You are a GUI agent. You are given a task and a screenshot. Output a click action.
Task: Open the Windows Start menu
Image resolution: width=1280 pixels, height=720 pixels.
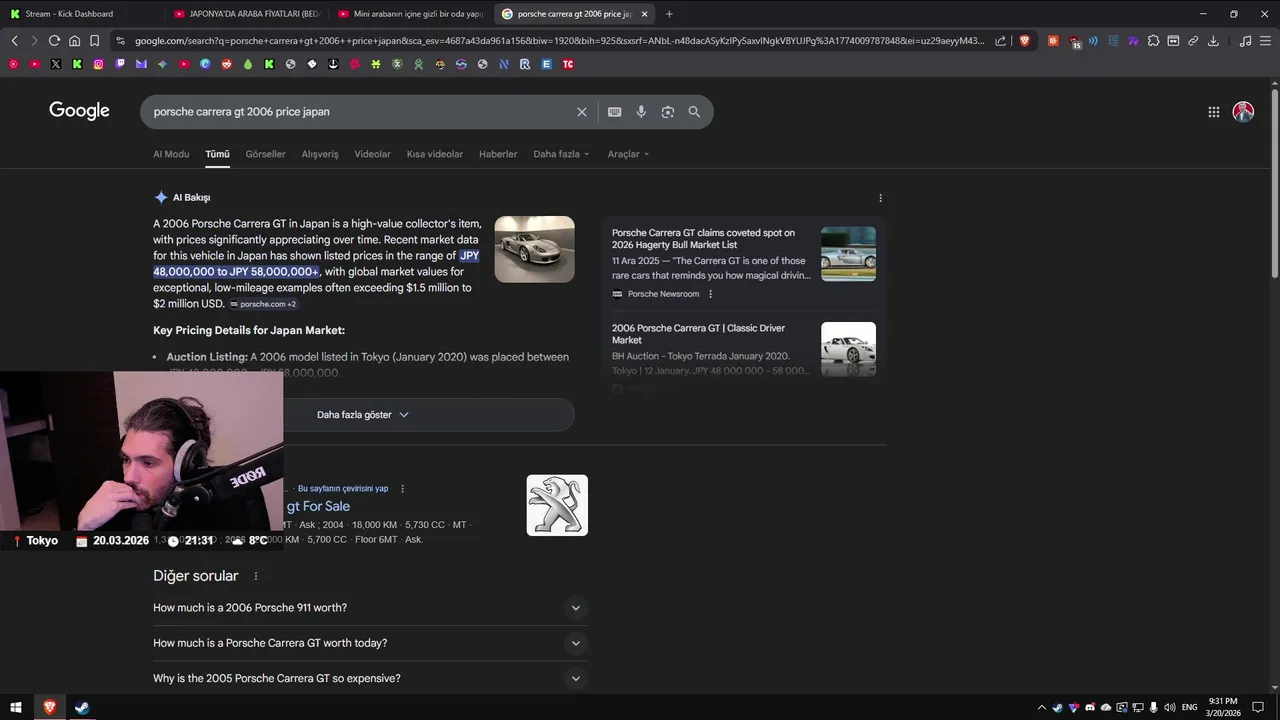coord(16,708)
